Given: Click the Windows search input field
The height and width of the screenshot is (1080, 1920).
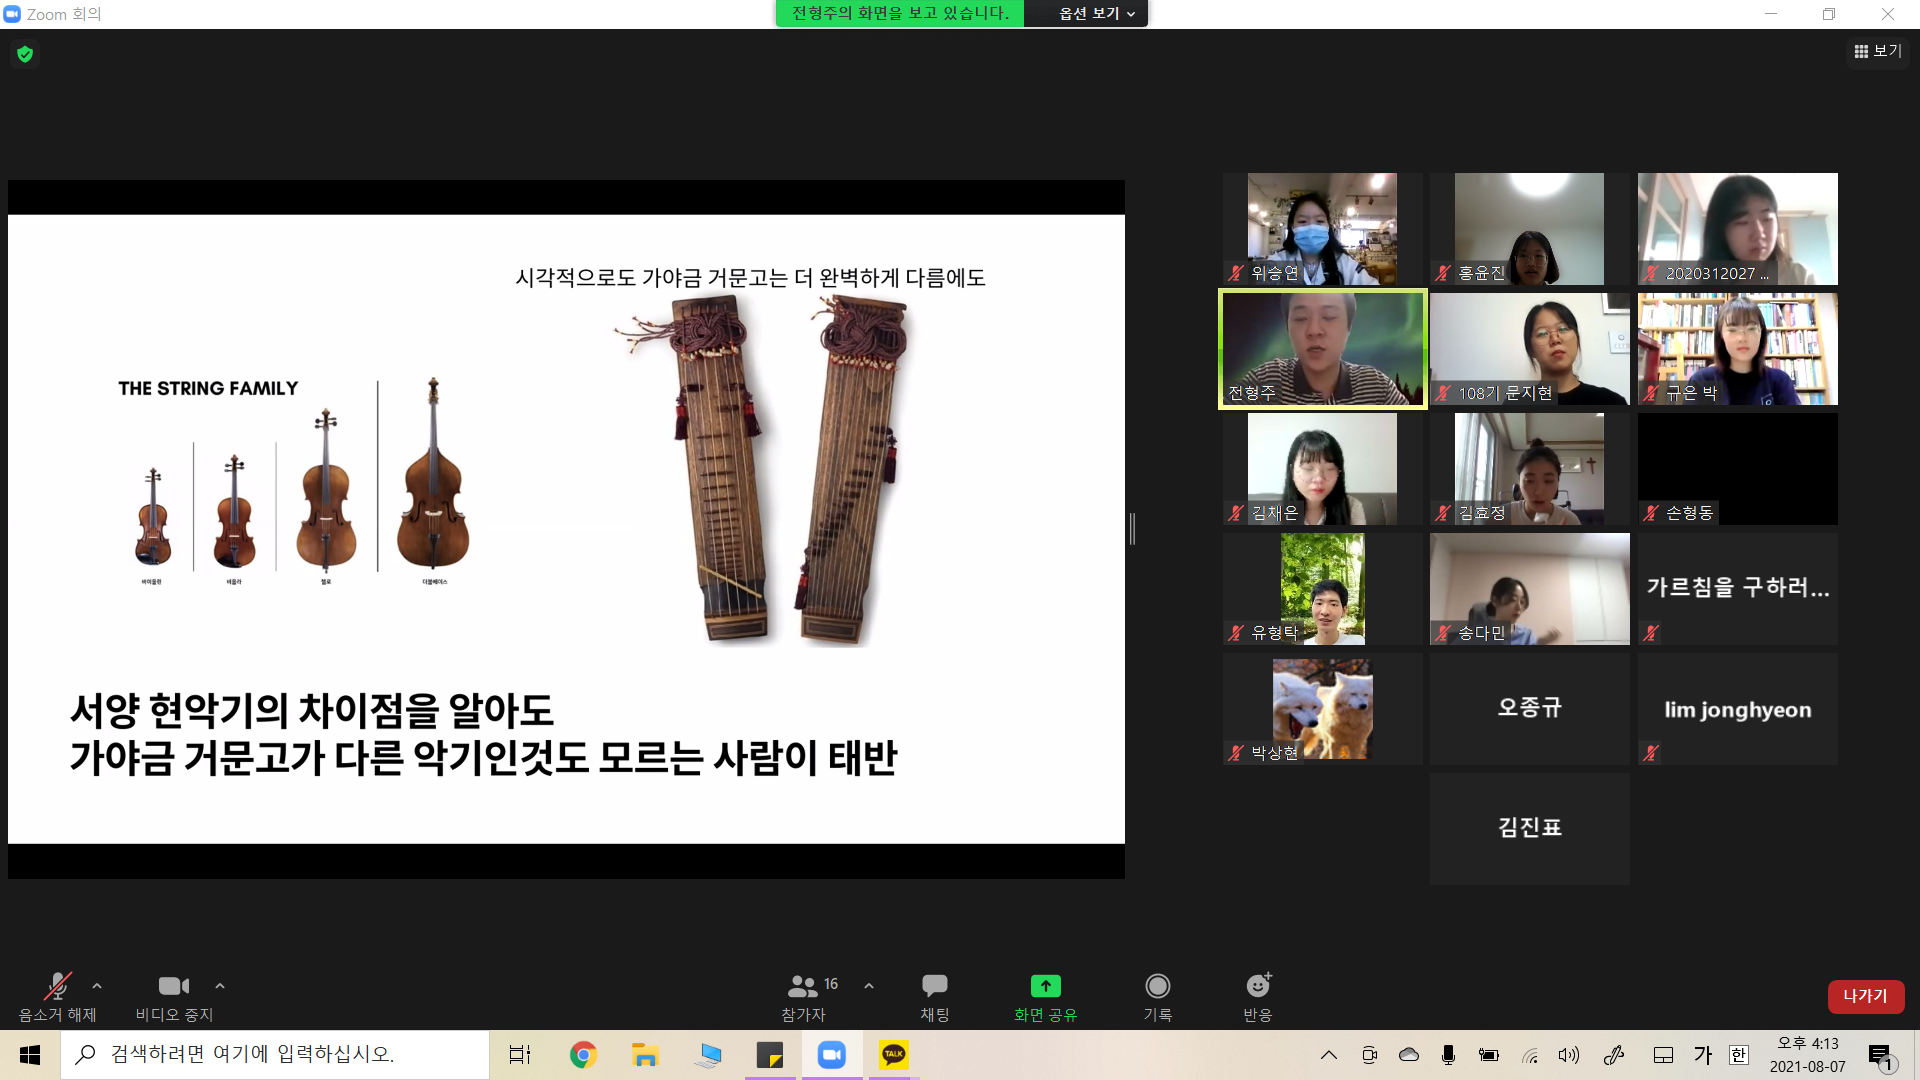Looking at the screenshot, I should 275,1054.
